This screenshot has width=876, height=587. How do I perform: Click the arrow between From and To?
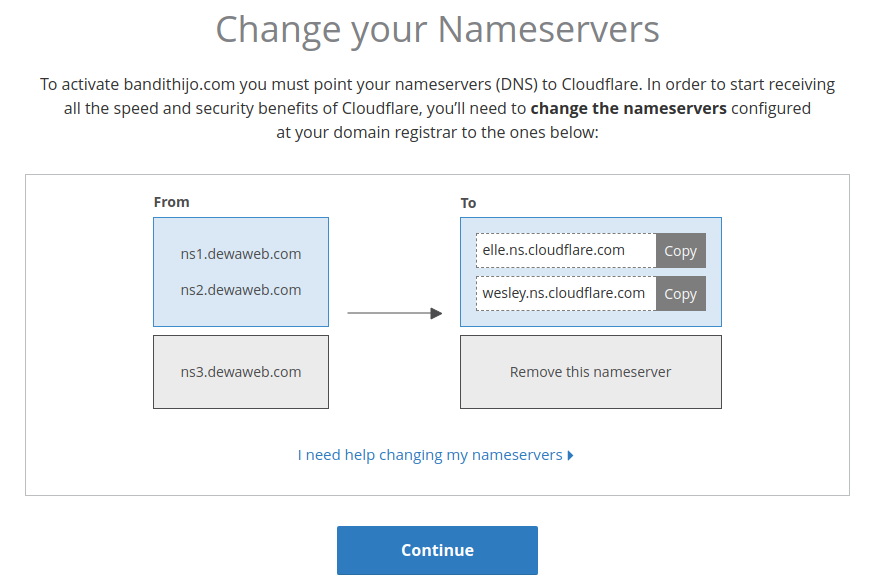point(394,313)
